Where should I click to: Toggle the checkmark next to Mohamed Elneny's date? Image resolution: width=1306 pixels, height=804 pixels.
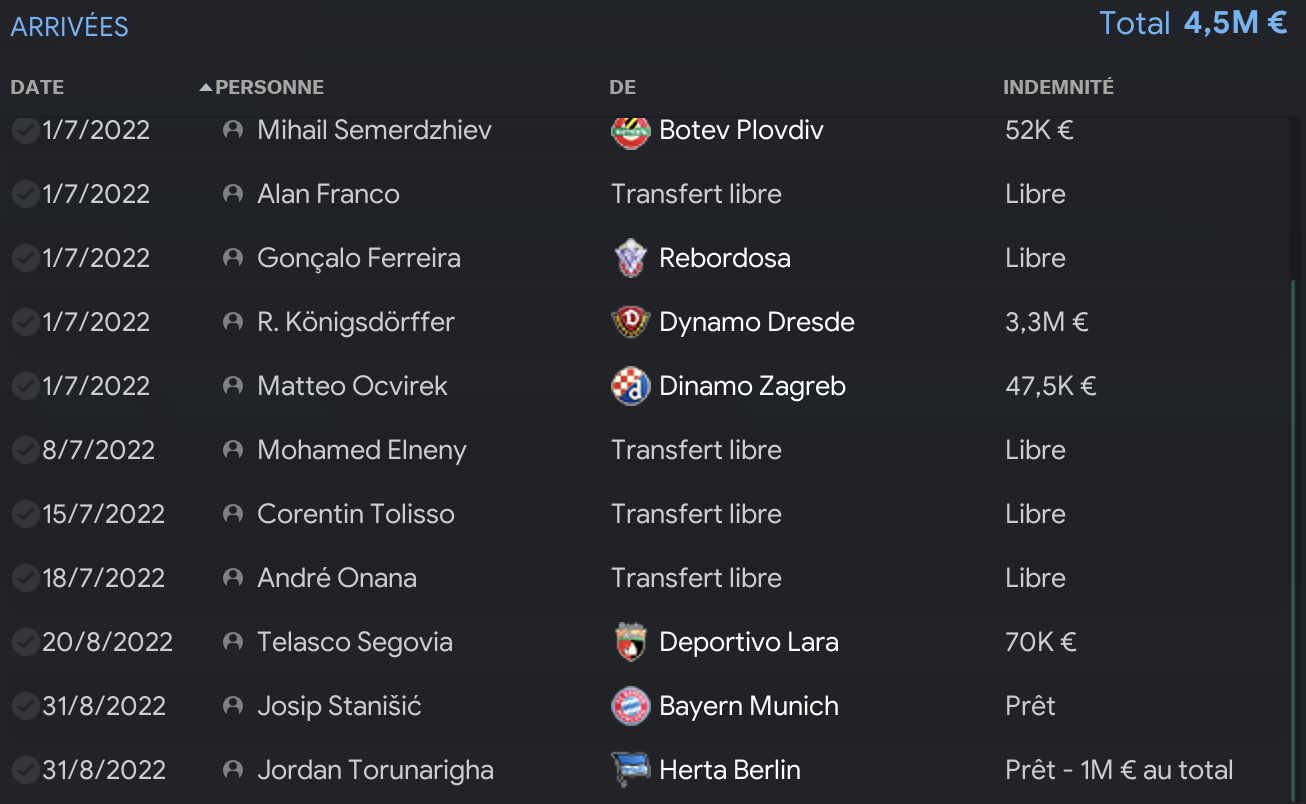tap(25, 450)
